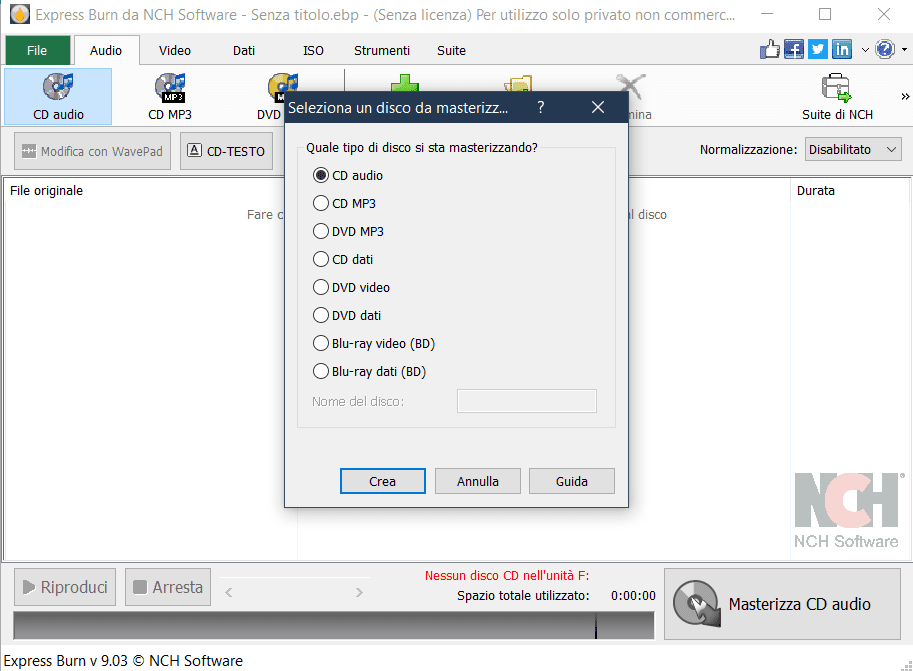
Task: Click the Express Burn title bar app icon
Action: (20, 14)
